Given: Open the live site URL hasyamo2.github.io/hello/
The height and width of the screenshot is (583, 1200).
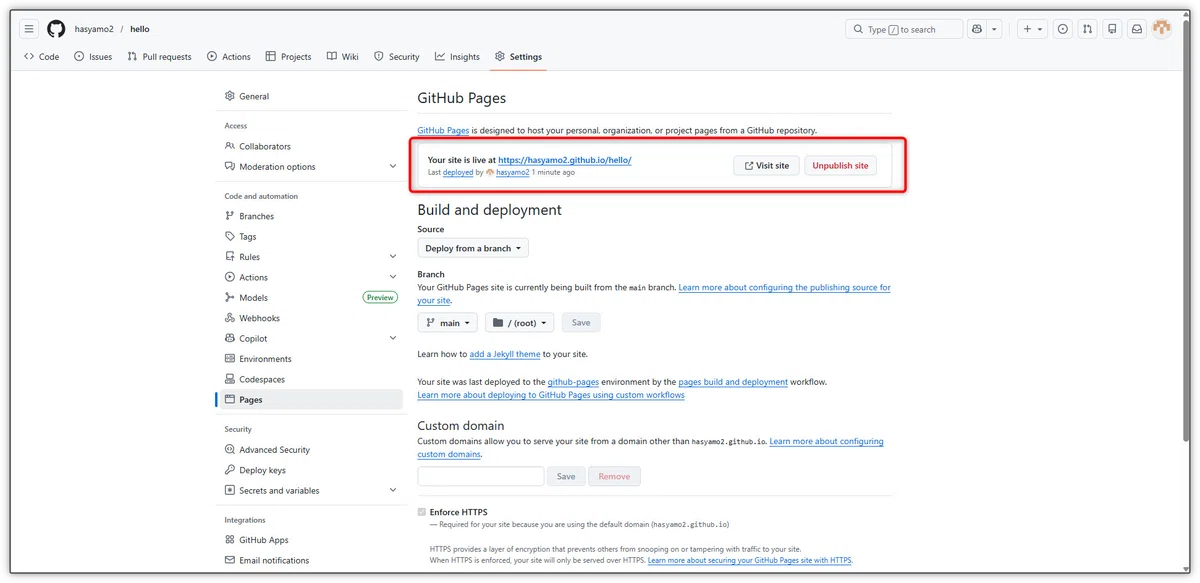Looking at the screenshot, I should [564, 160].
